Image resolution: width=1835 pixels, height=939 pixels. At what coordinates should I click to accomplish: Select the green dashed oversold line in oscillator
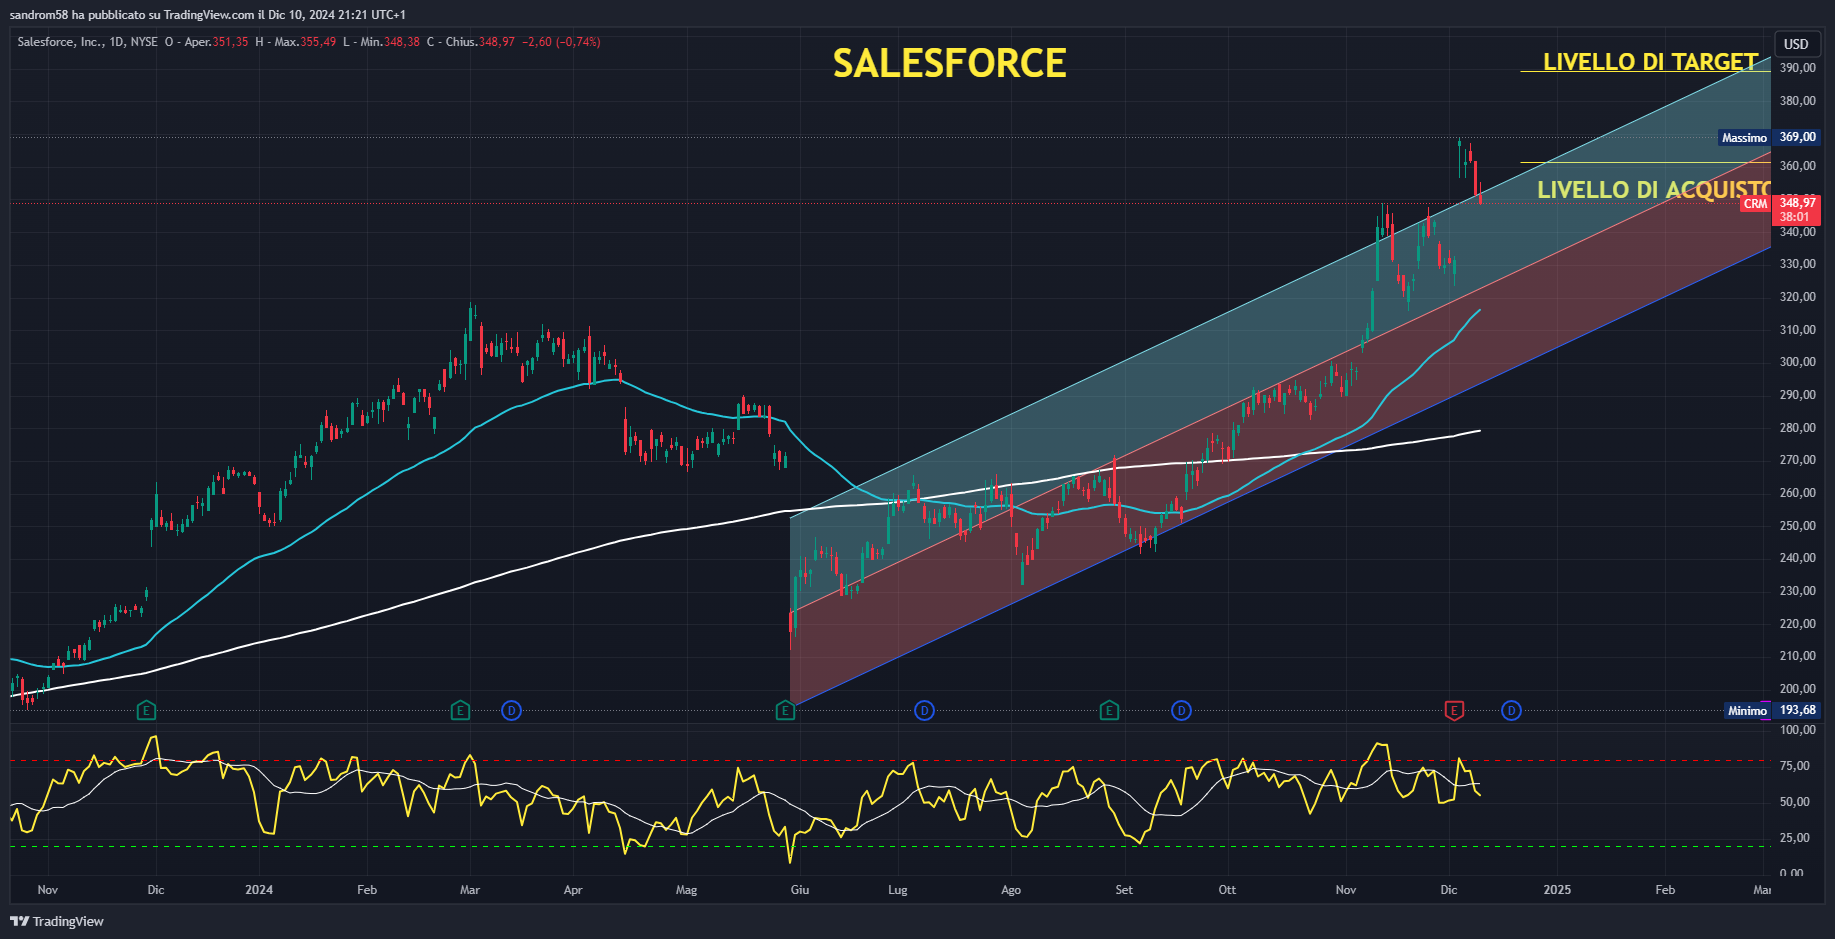pos(890,847)
